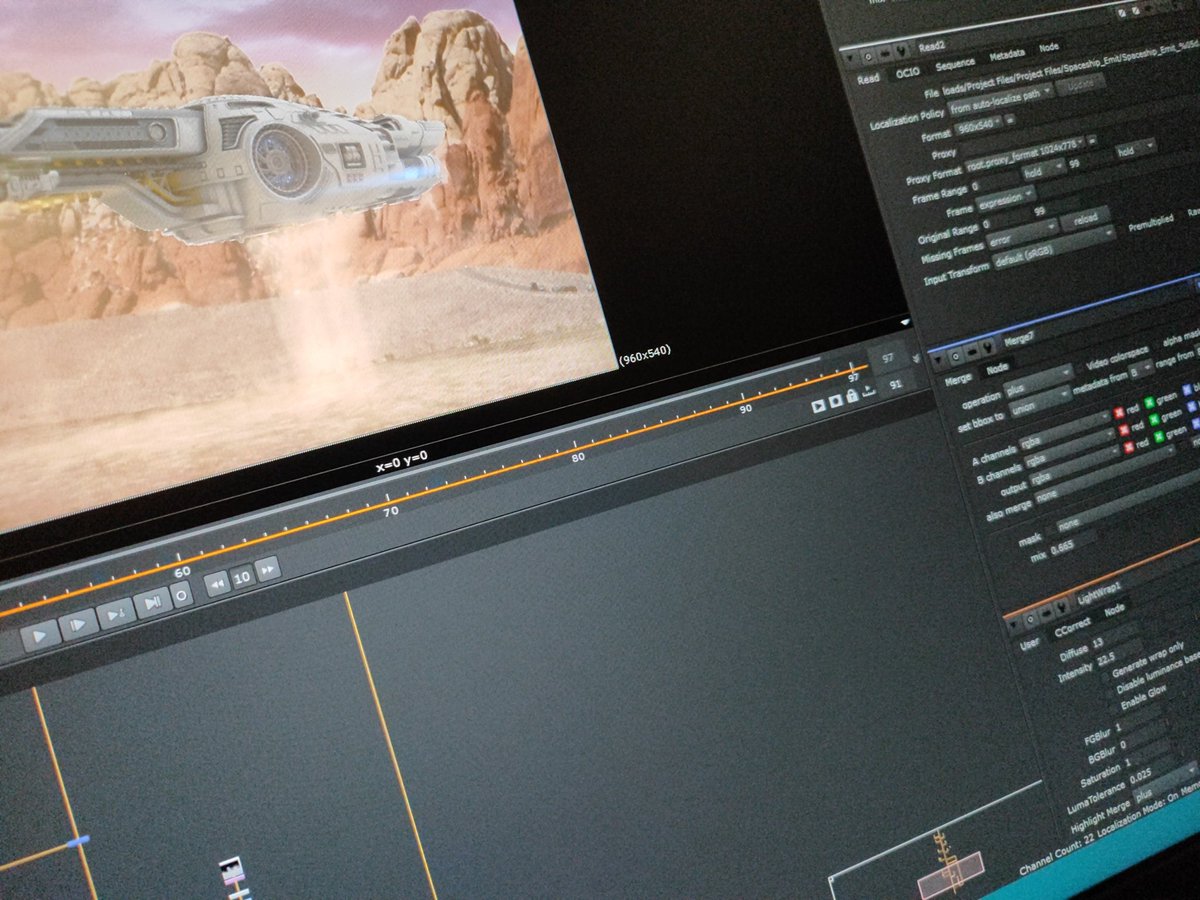Open the Format 960x540 dropdown
The height and width of the screenshot is (900, 1200).
coord(979,127)
